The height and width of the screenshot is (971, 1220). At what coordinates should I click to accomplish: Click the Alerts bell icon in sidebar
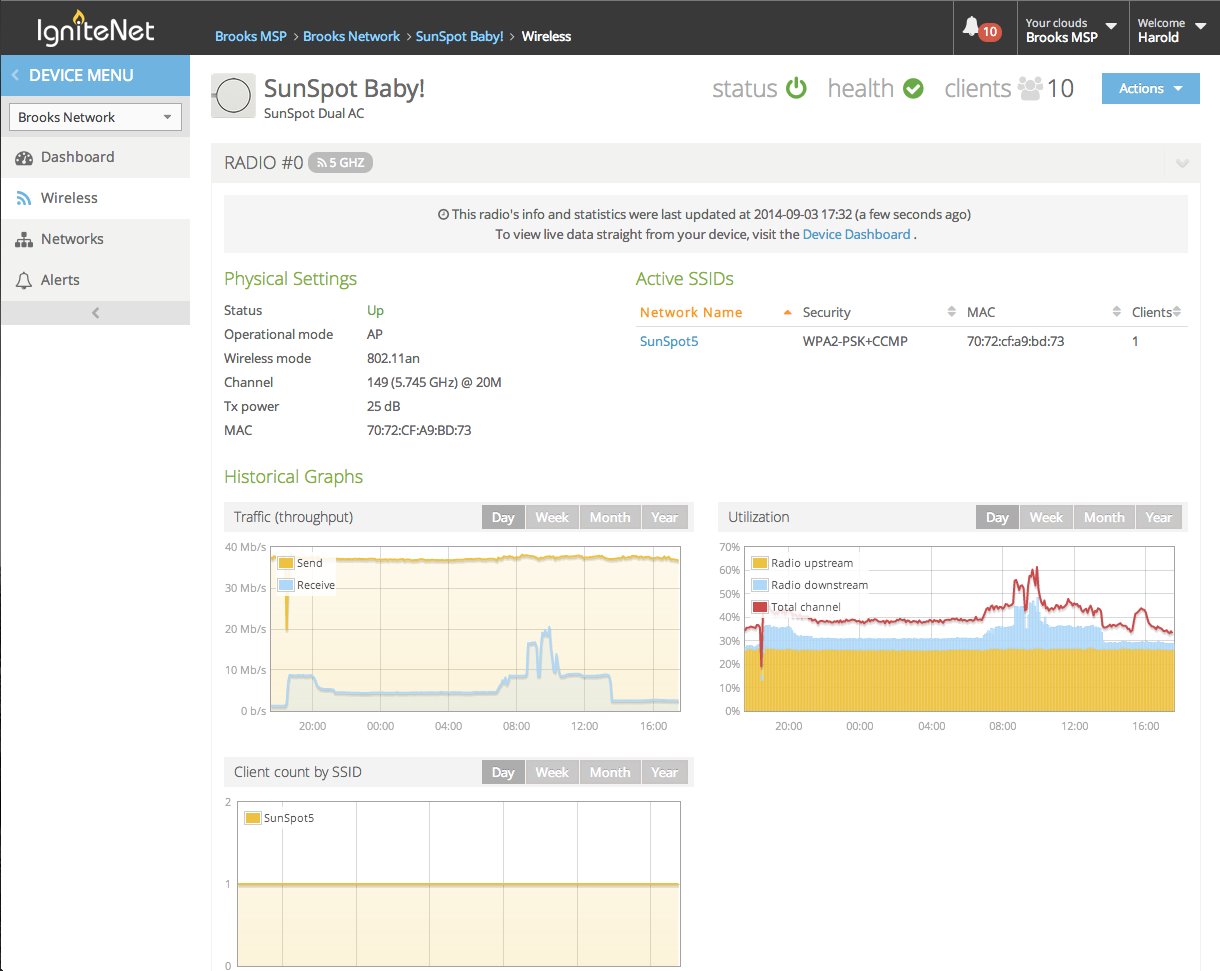[x=24, y=281]
